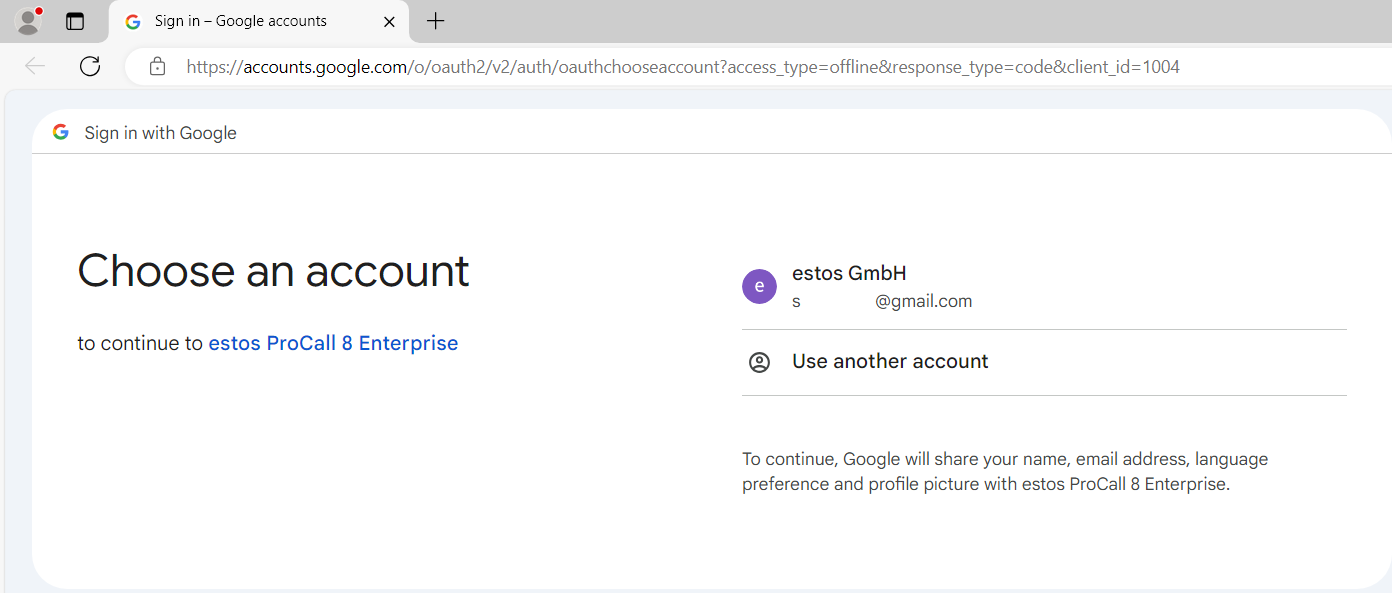This screenshot has width=1392, height=593.
Task: Focus the address bar URL field
Action: 682,67
